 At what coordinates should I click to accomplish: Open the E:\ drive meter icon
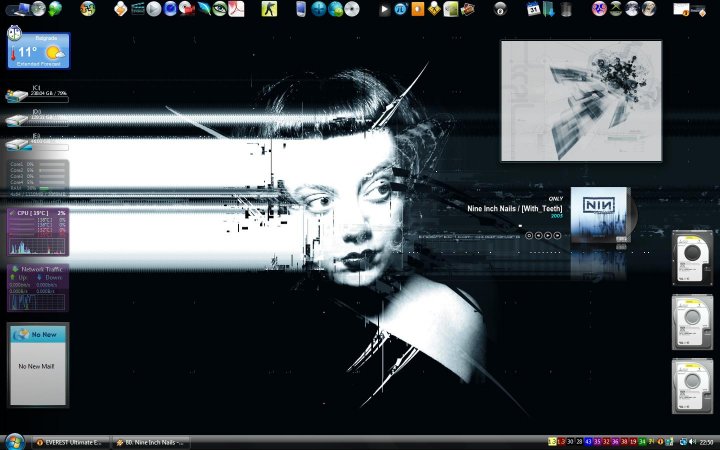click(17, 145)
